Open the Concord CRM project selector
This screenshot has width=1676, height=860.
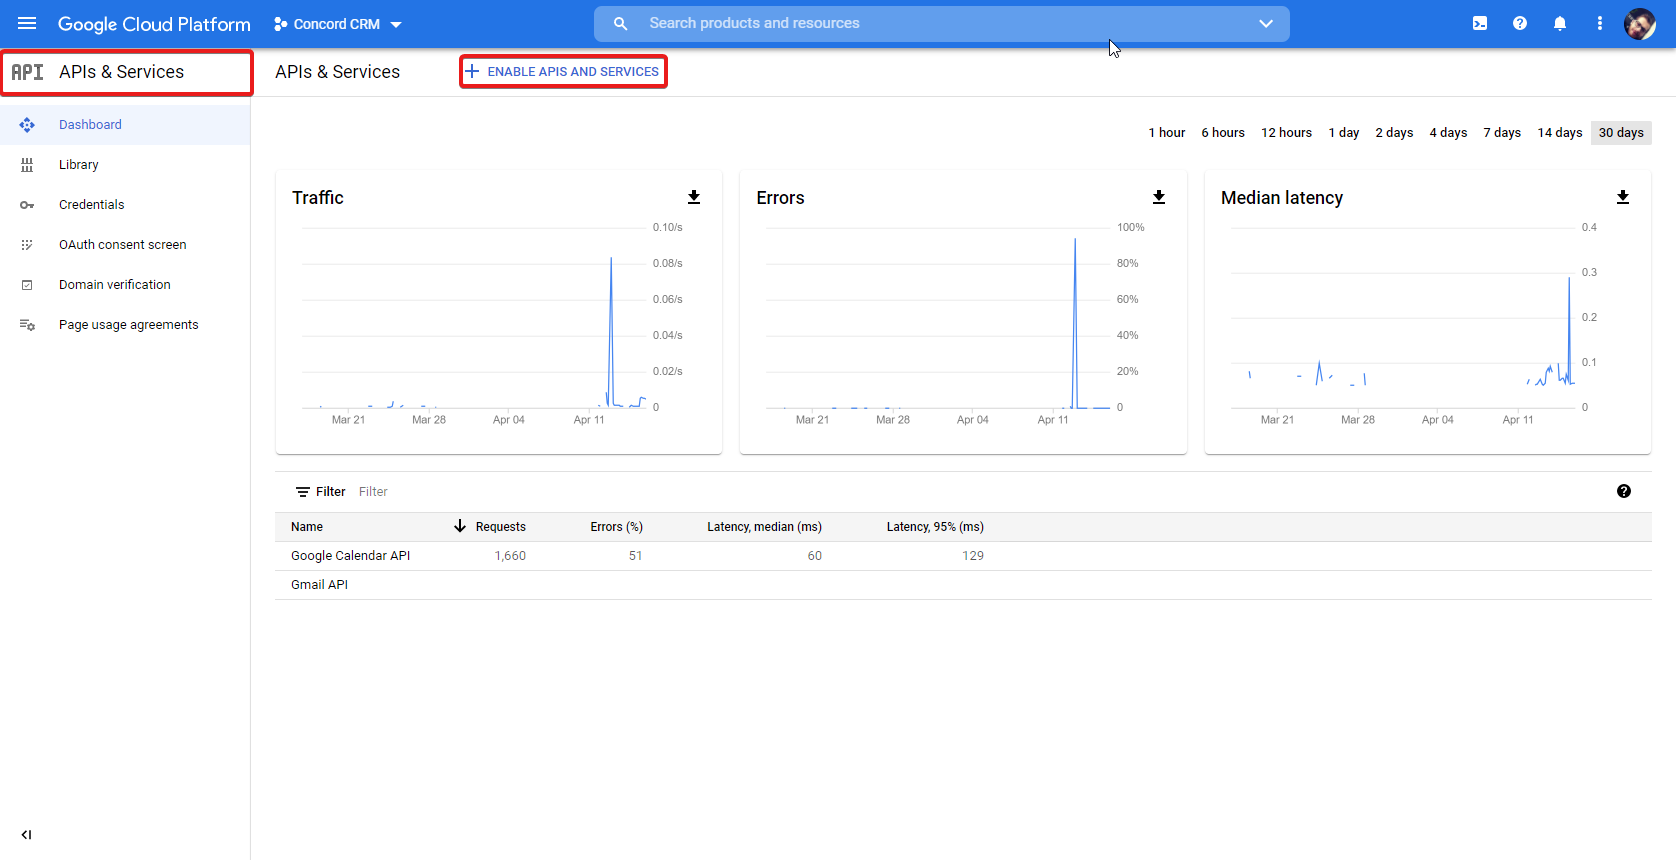[x=338, y=24]
